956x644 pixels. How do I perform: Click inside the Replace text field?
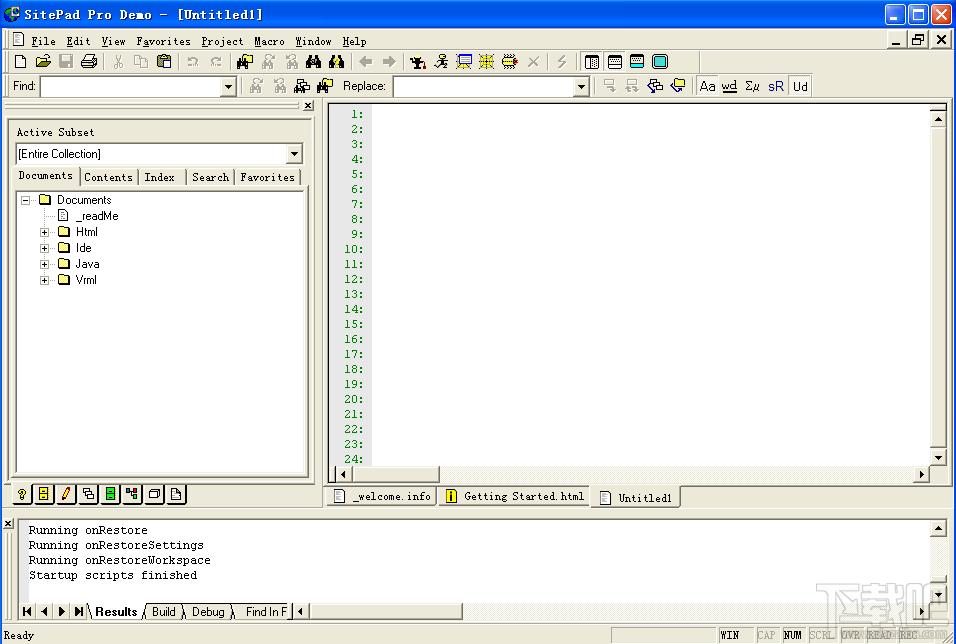(x=484, y=87)
